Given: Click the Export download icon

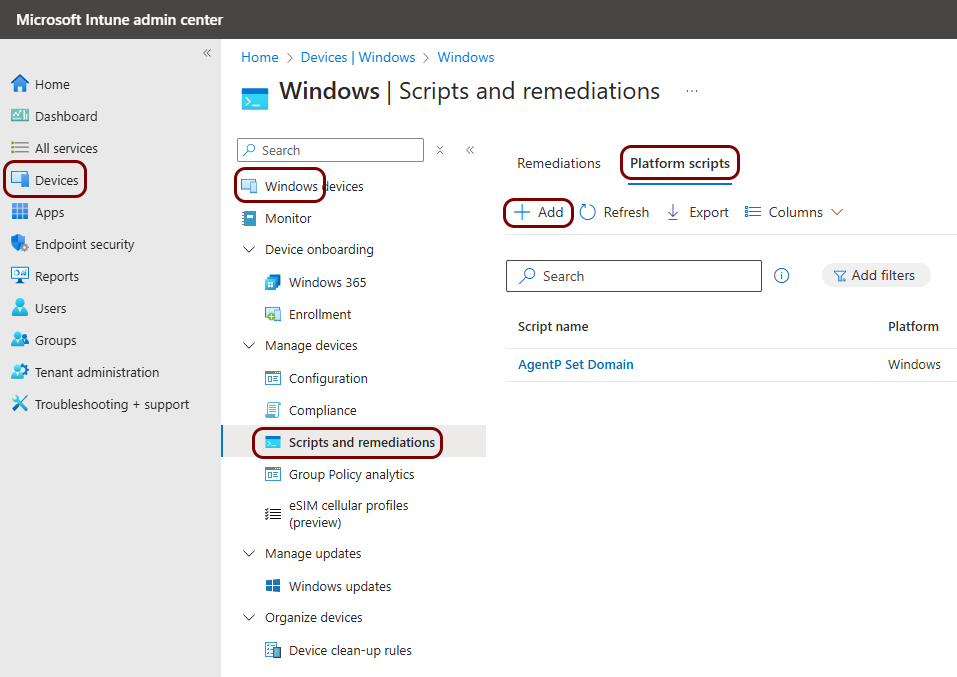Looking at the screenshot, I should click(x=673, y=212).
